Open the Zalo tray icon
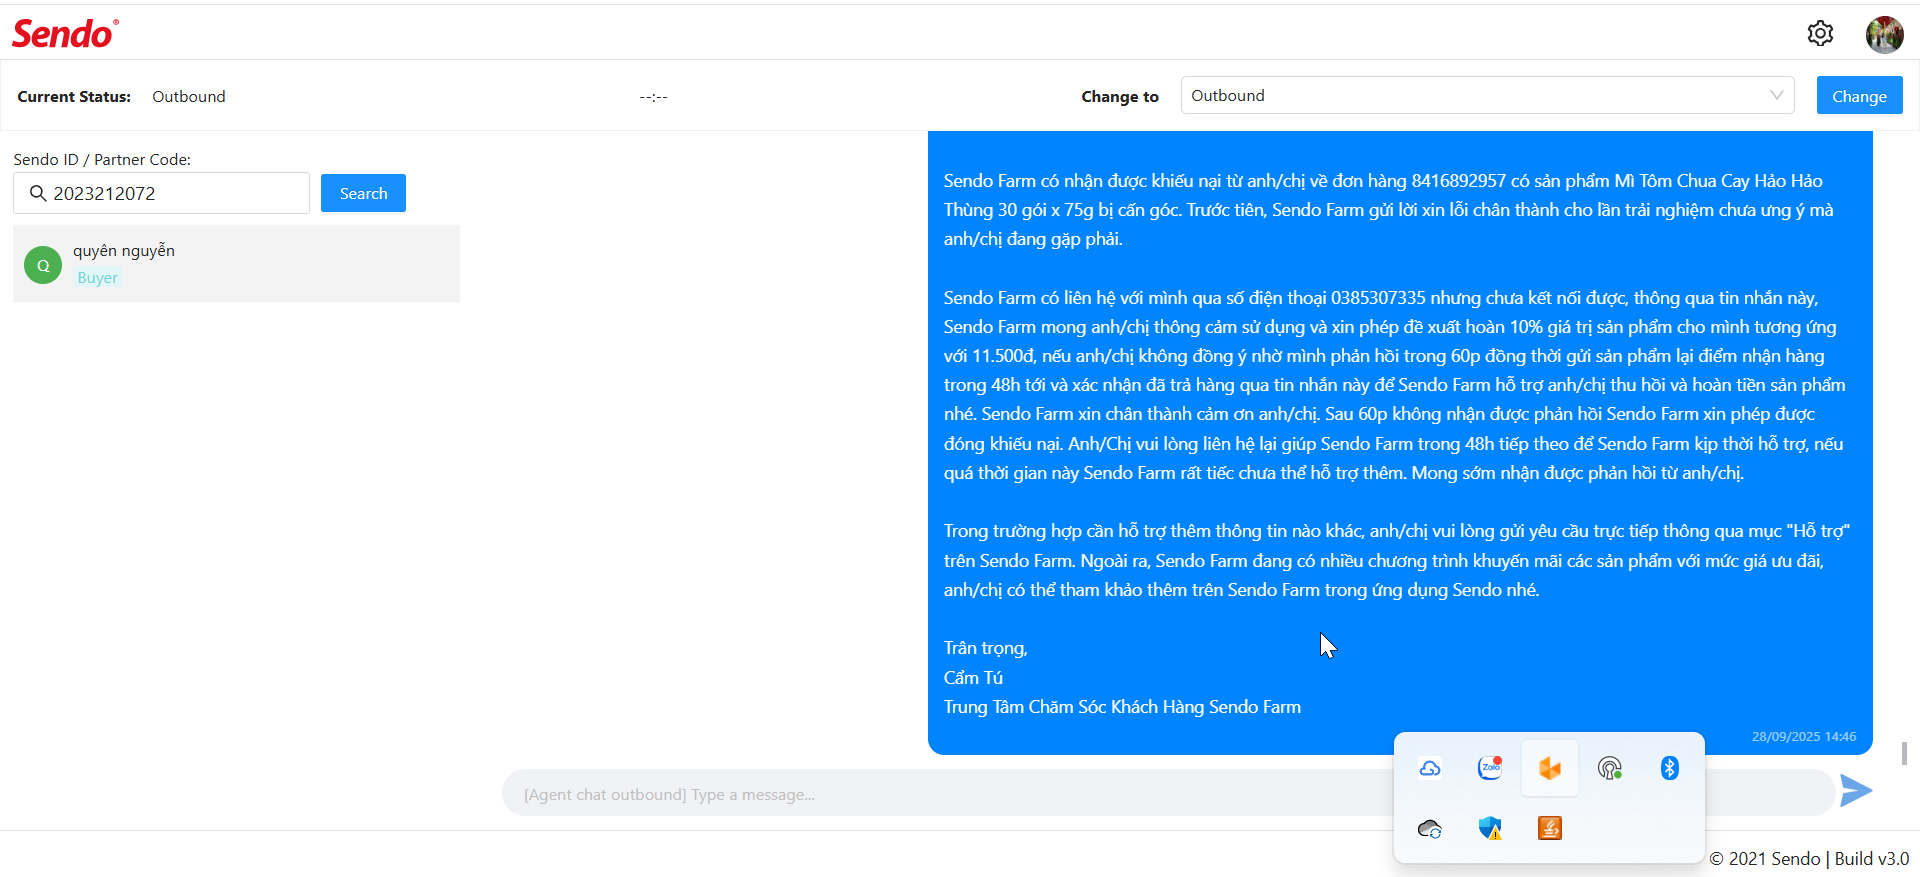 click(x=1490, y=768)
